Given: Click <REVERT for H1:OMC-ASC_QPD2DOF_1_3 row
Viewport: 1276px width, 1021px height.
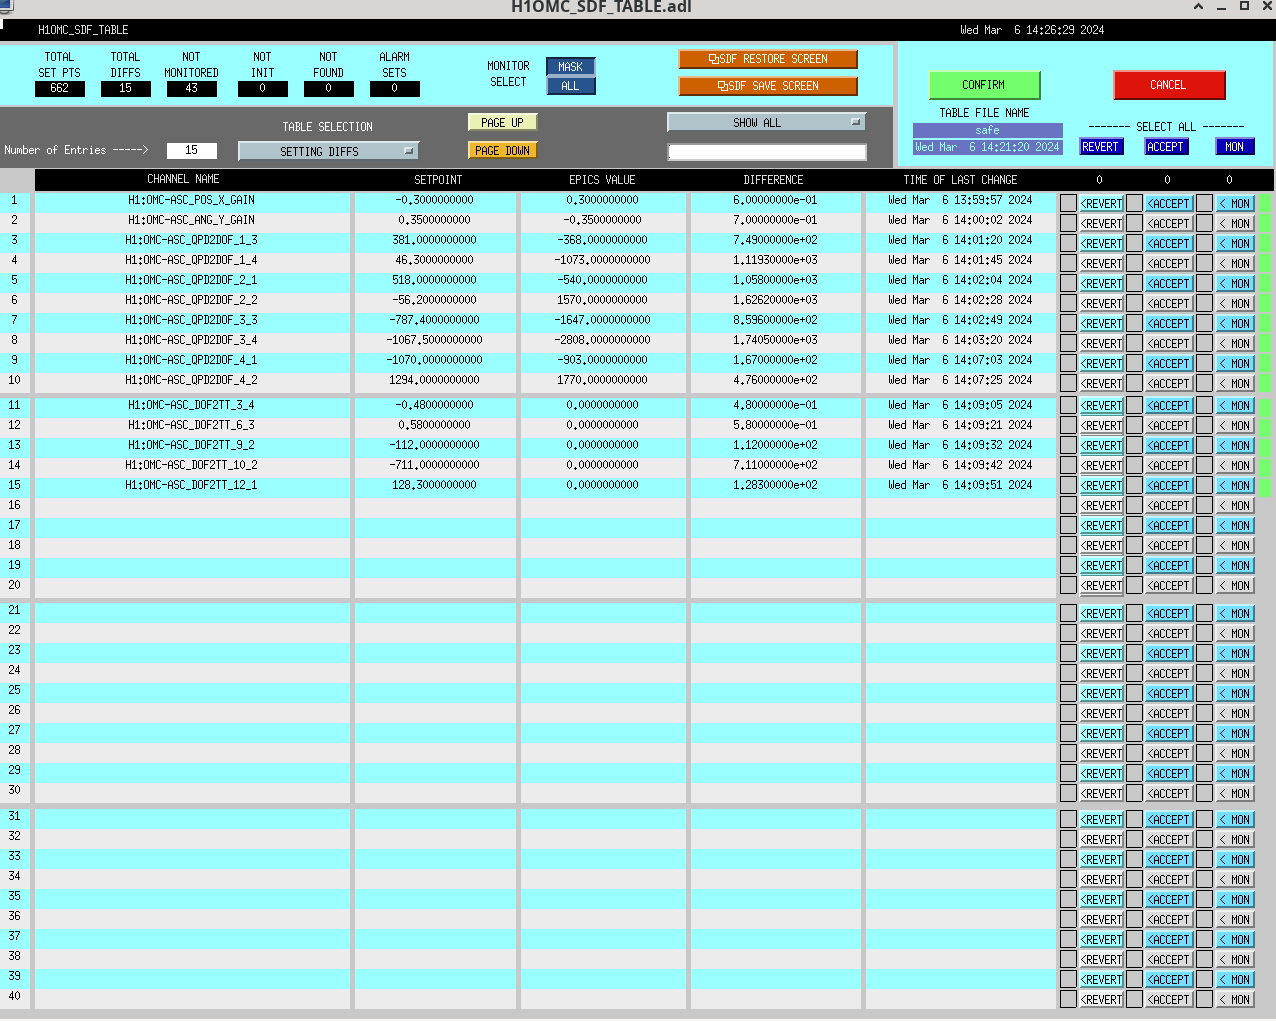Looking at the screenshot, I should 1101,243.
